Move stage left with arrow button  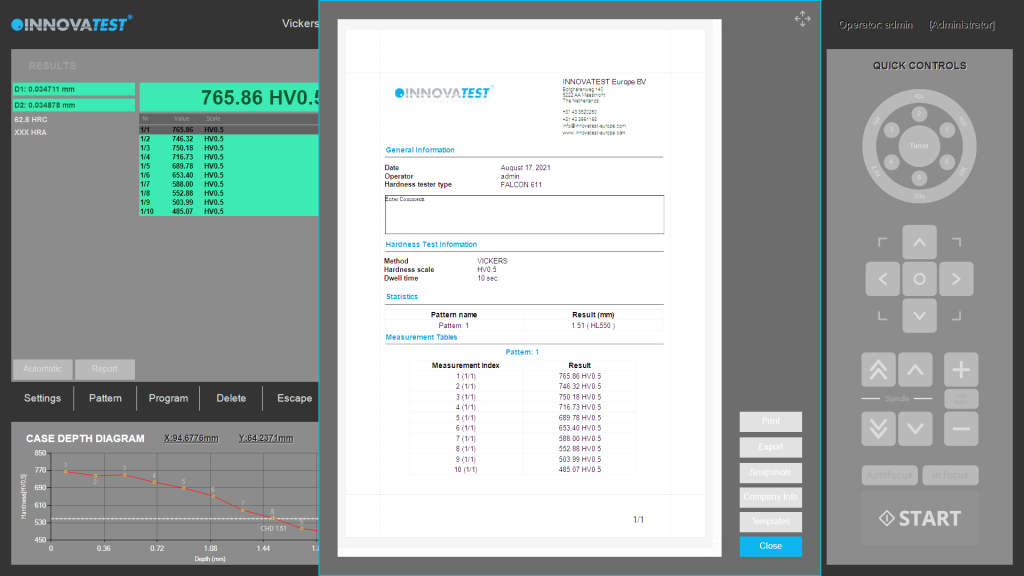(883, 279)
